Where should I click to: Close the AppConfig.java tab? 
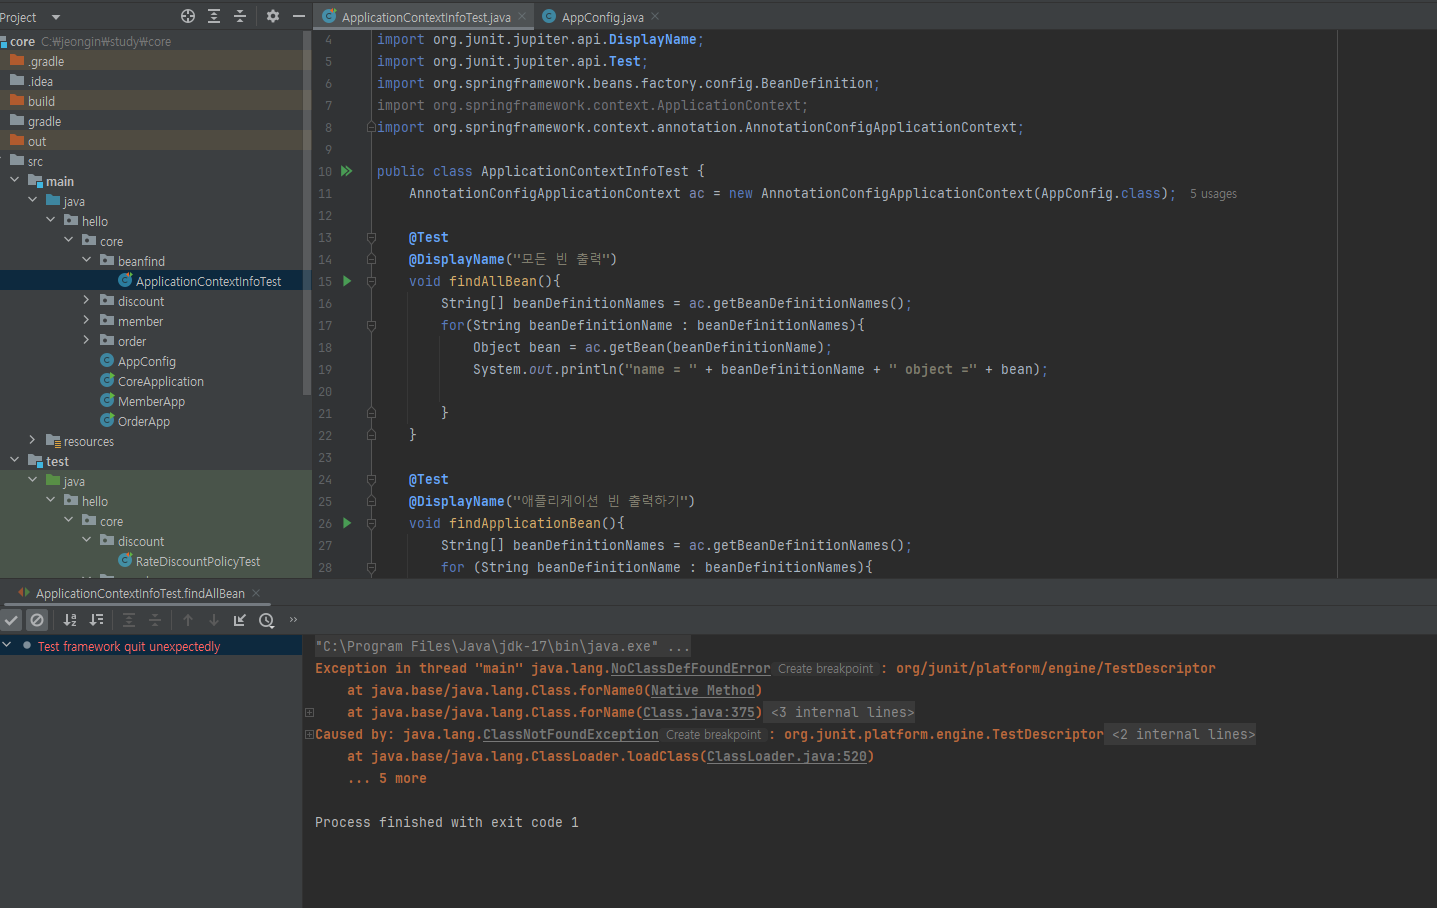tap(655, 16)
